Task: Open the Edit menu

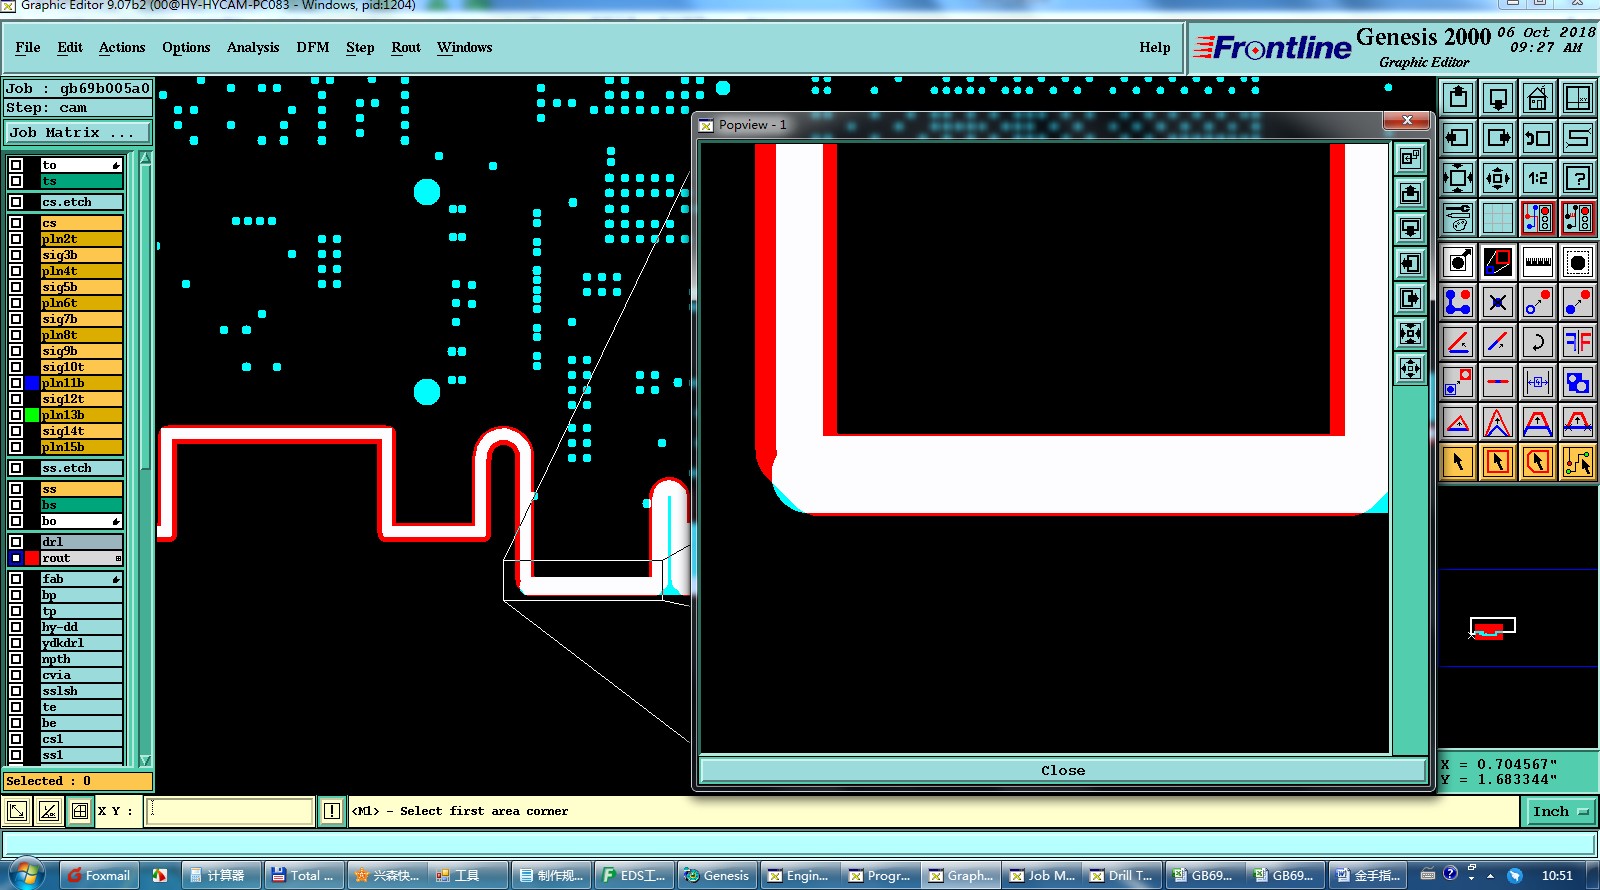Action: [x=70, y=47]
